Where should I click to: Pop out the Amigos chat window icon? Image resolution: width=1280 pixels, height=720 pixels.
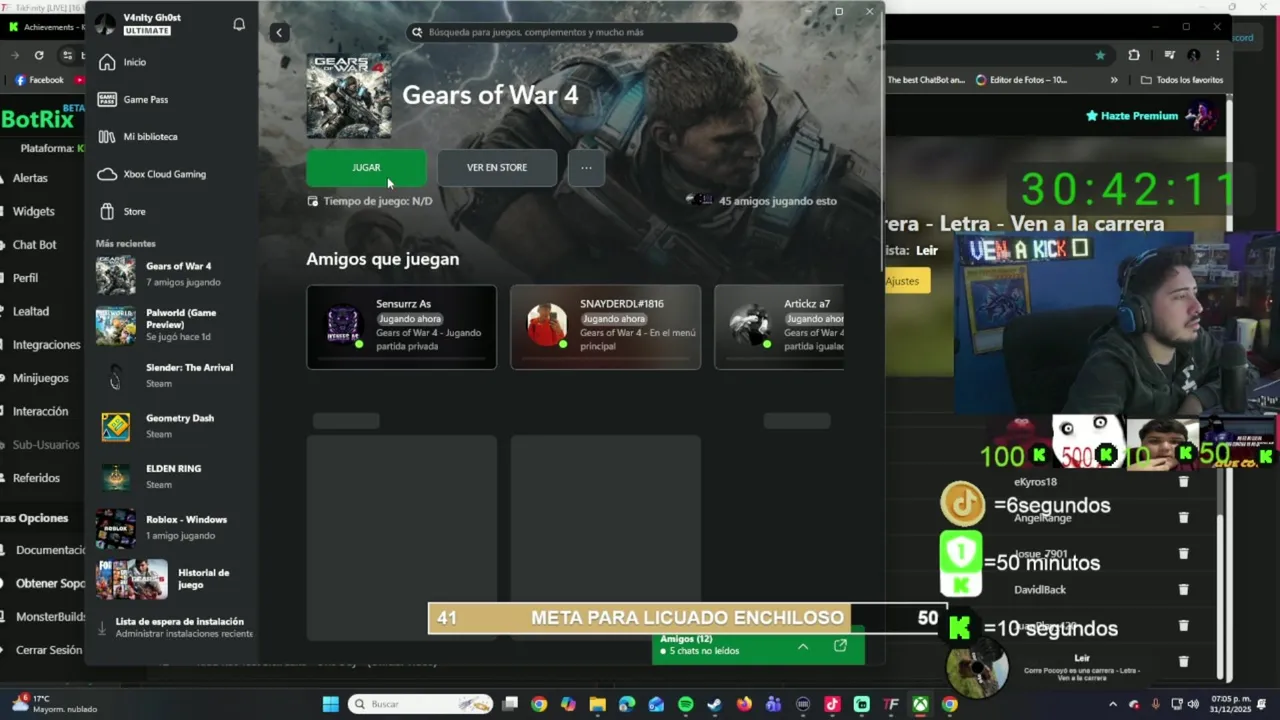tap(840, 646)
